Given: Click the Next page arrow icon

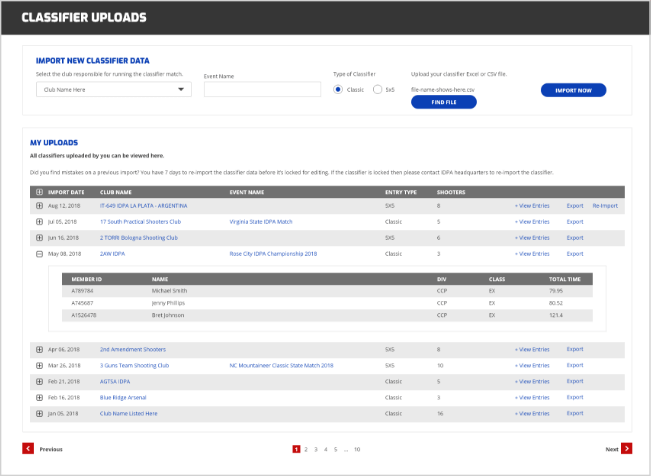Looking at the screenshot, I should coord(626,449).
